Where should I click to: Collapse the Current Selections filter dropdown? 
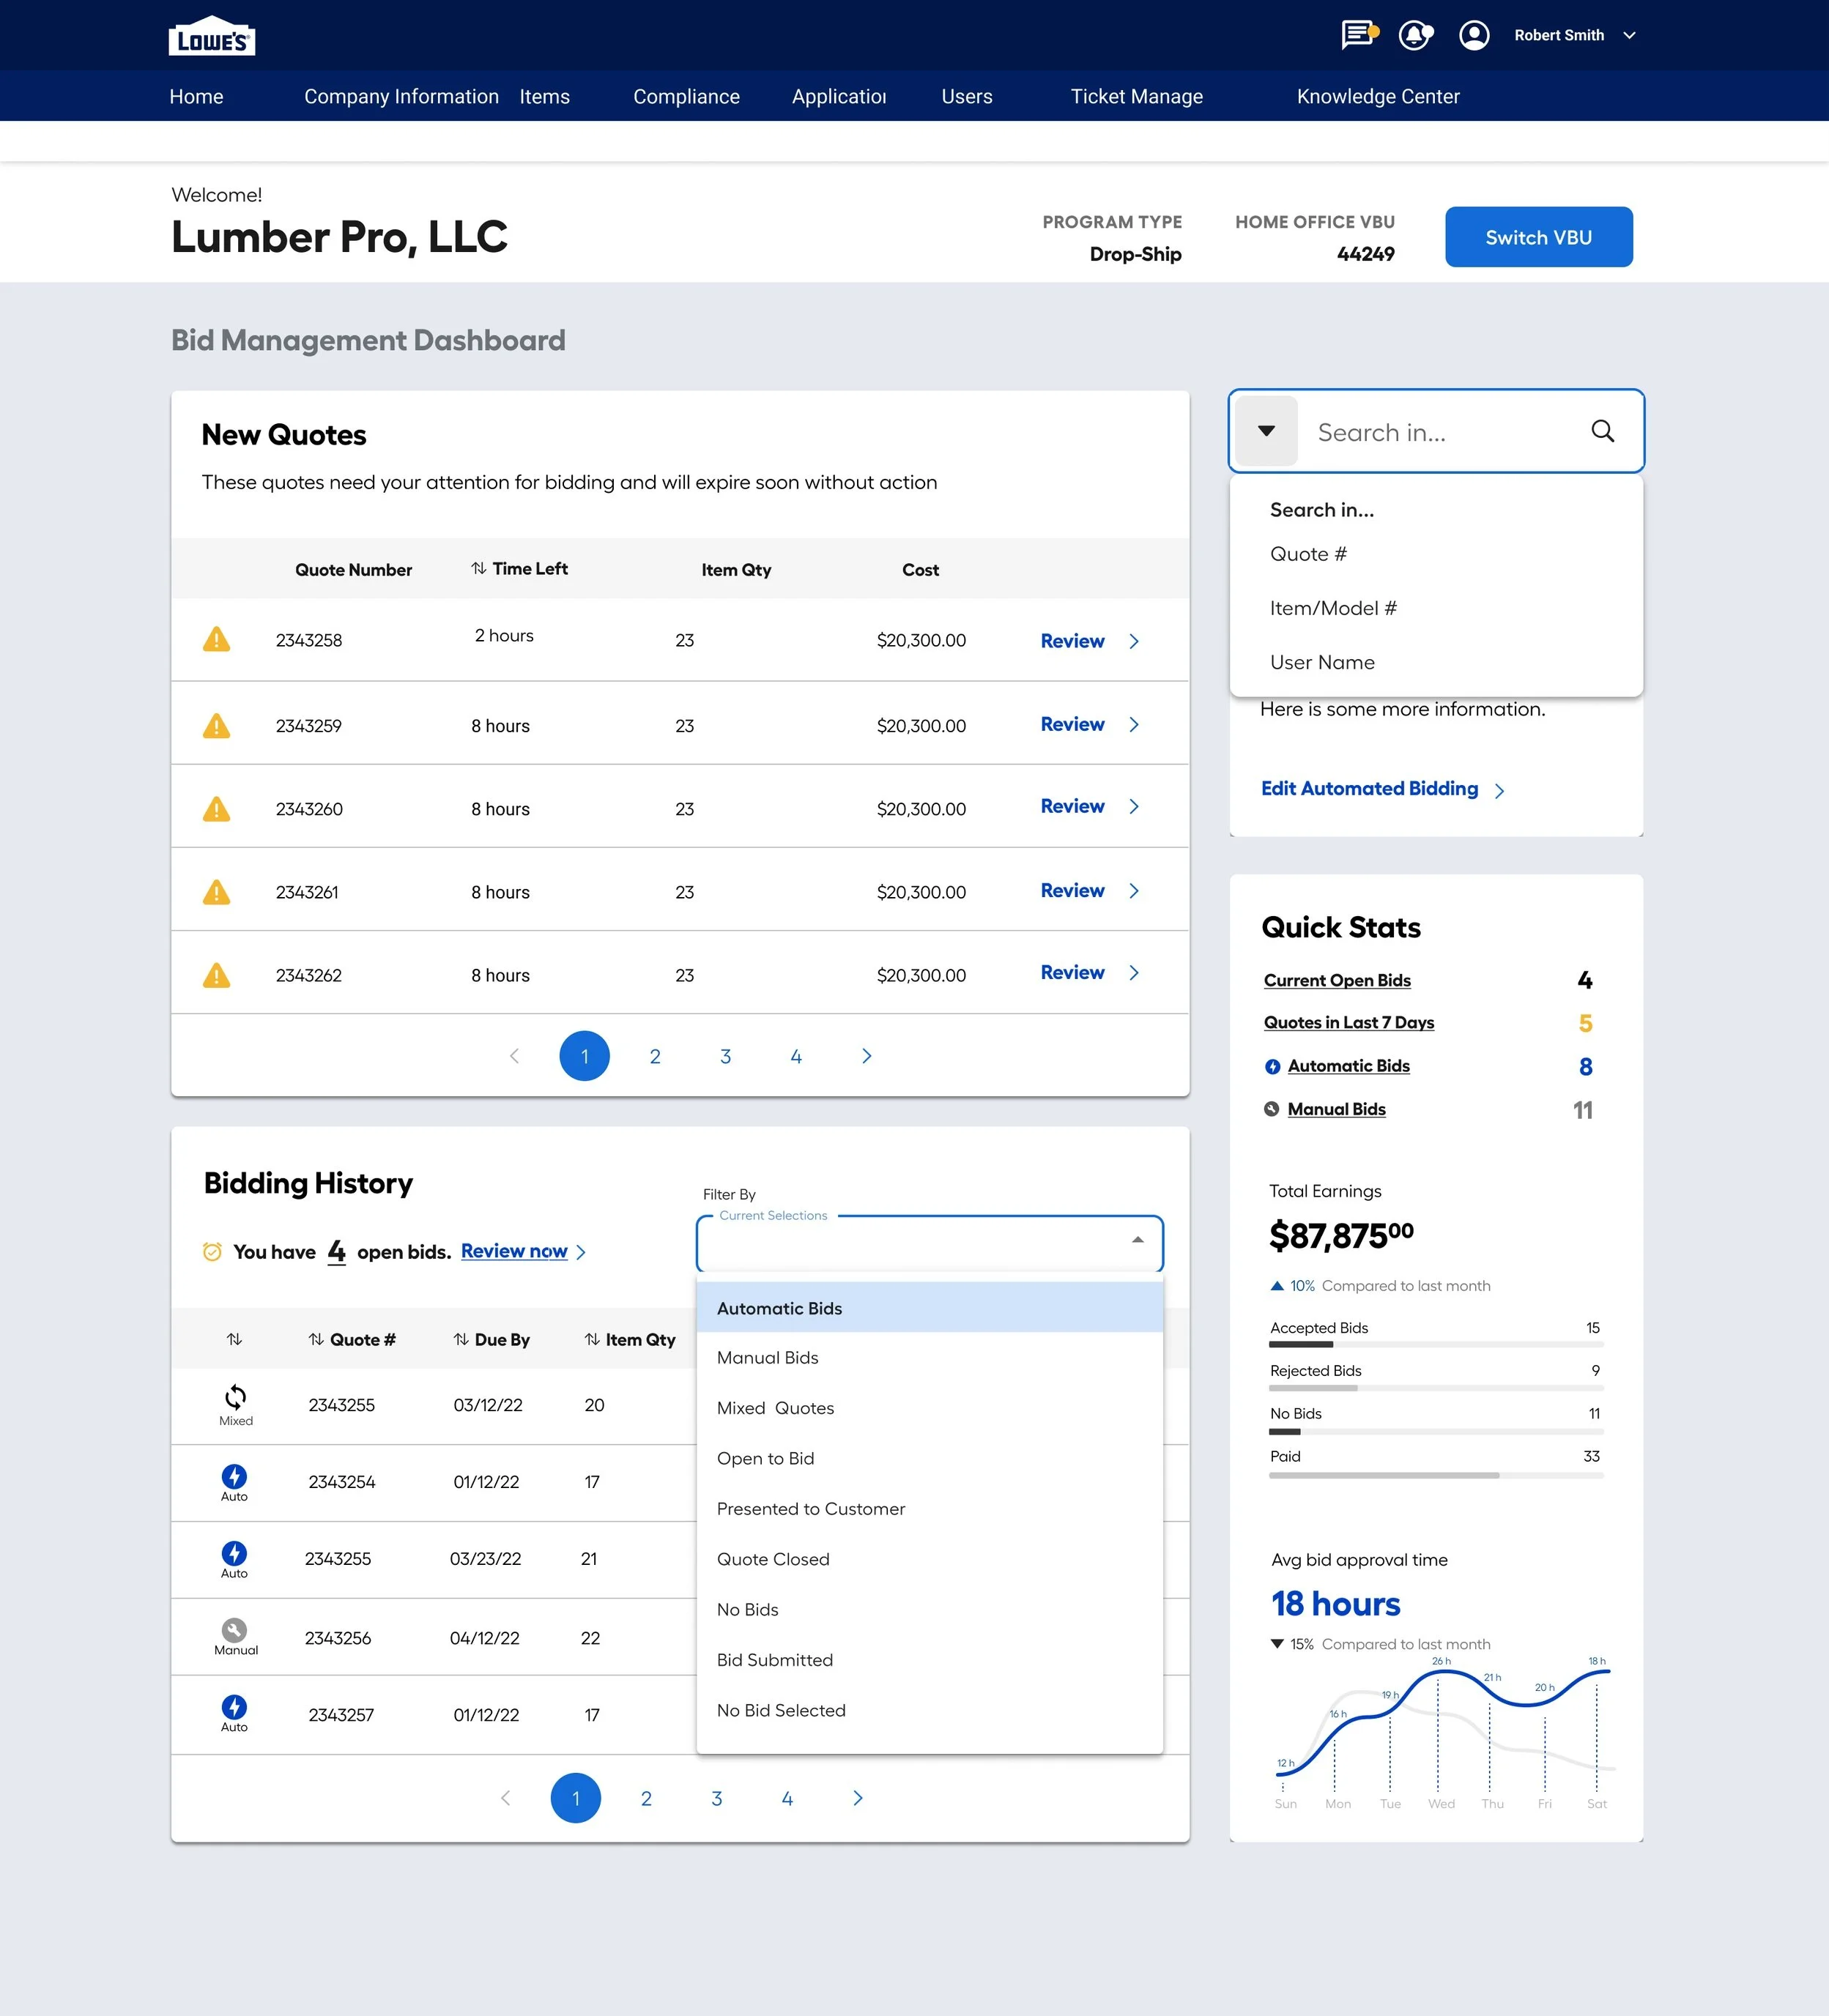pyautogui.click(x=1137, y=1240)
